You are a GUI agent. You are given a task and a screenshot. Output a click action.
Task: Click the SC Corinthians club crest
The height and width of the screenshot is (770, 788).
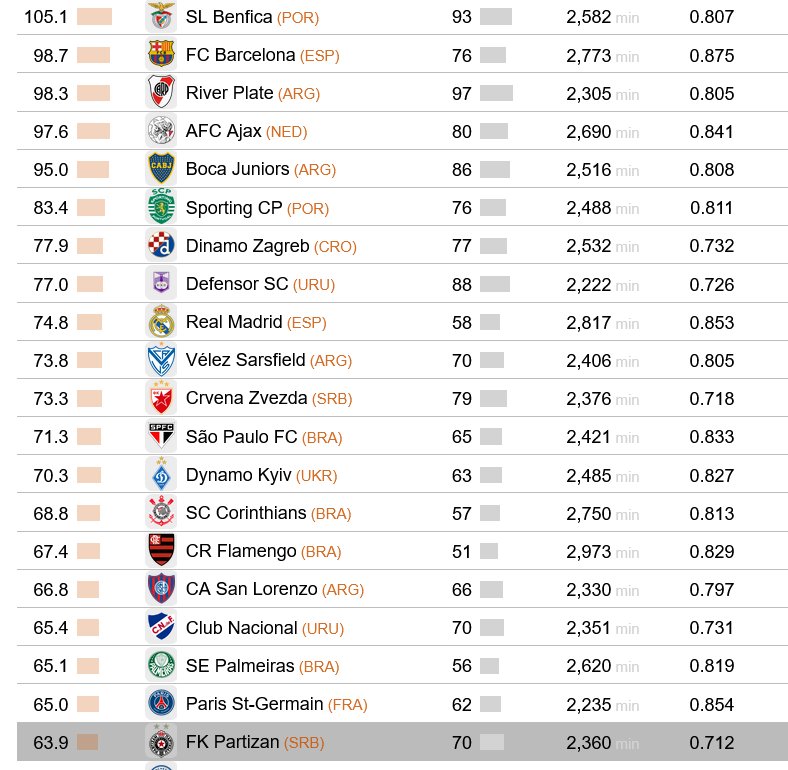click(160, 513)
